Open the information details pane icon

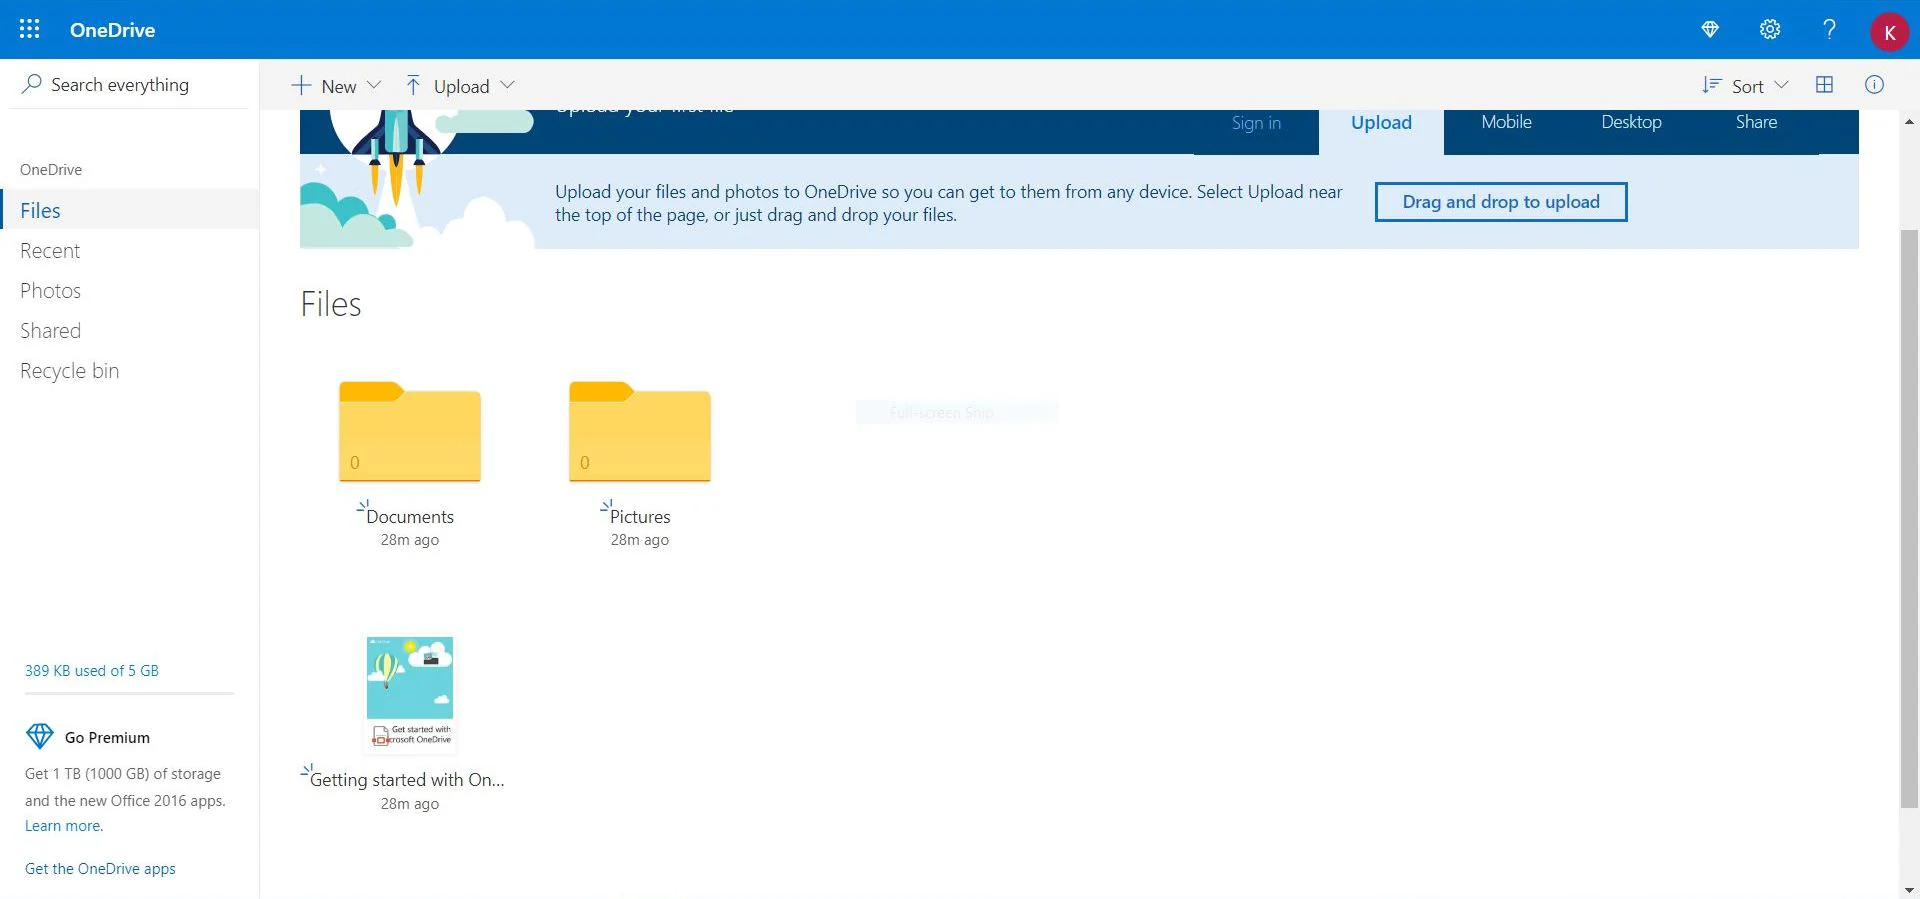pos(1874,85)
